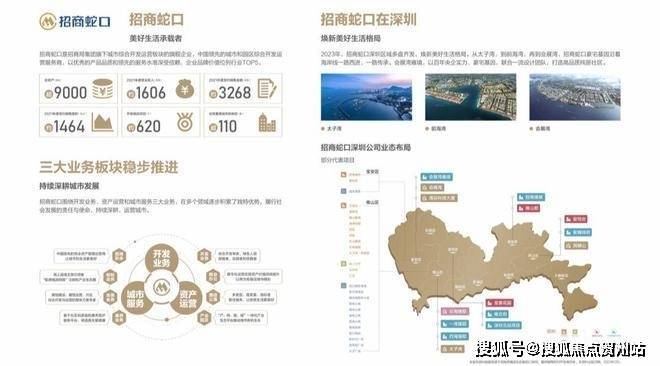Open the 前海湾 aerial photo
660x366 pixels.
point(471,97)
